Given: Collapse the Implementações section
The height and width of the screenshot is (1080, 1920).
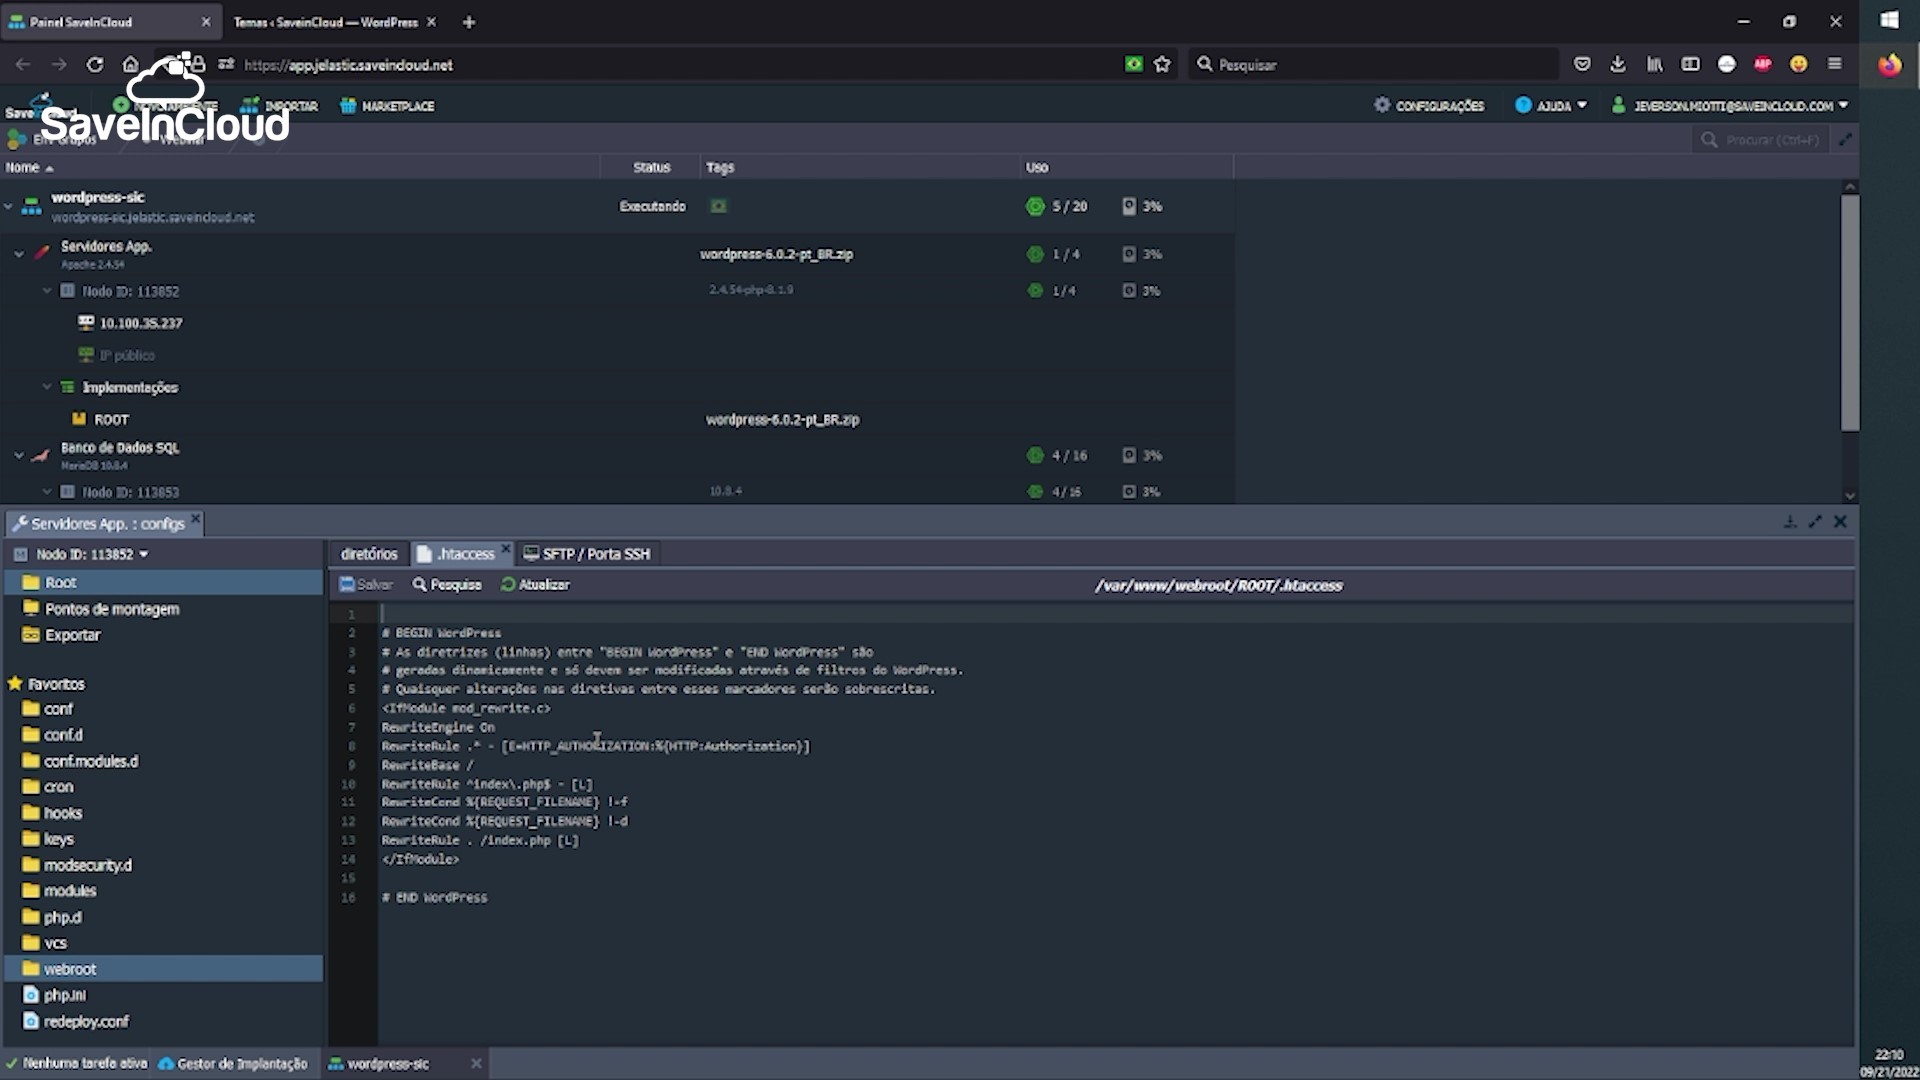Looking at the screenshot, I should click(x=47, y=387).
